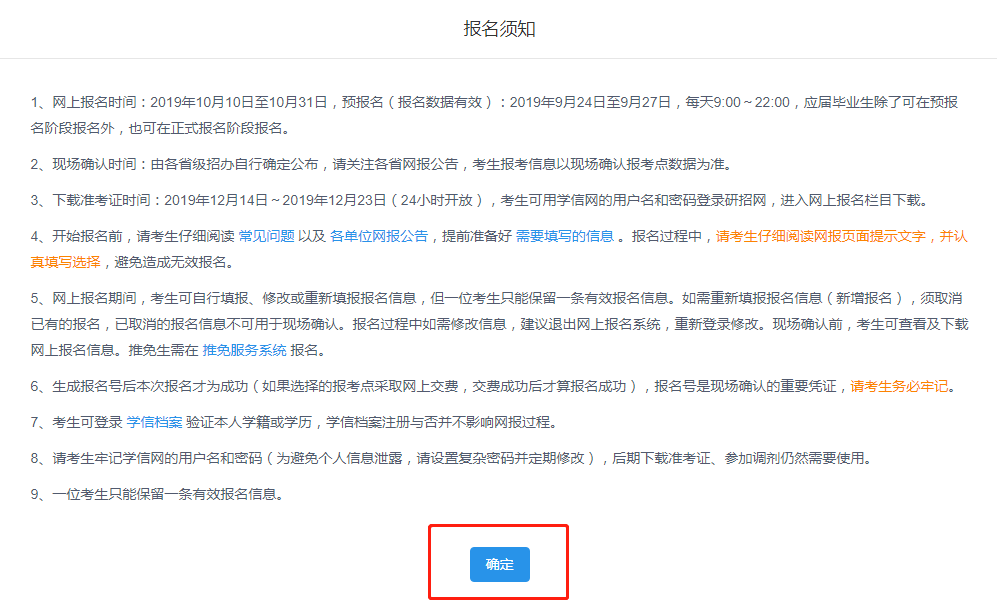997x601 pixels.
Task: Click item 3 text 下载准考证时间
Action: [x=101, y=200]
